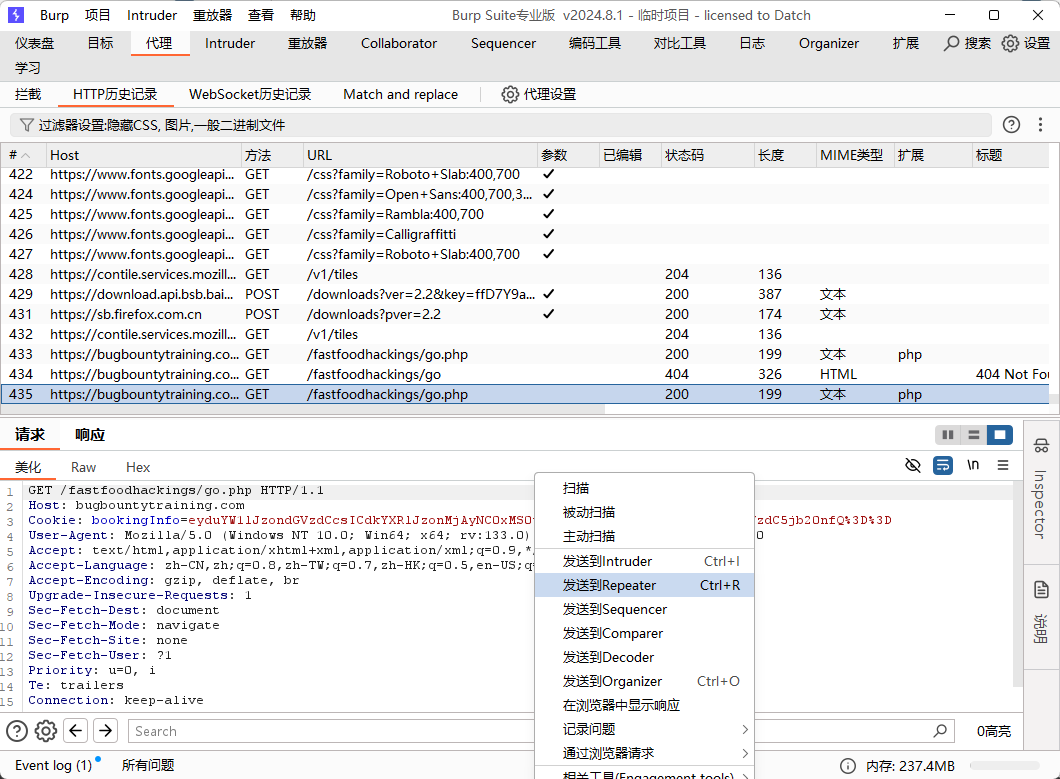Screen dimensions: 1060x779
Task: Open proxy settings gear icon
Action: (510, 94)
